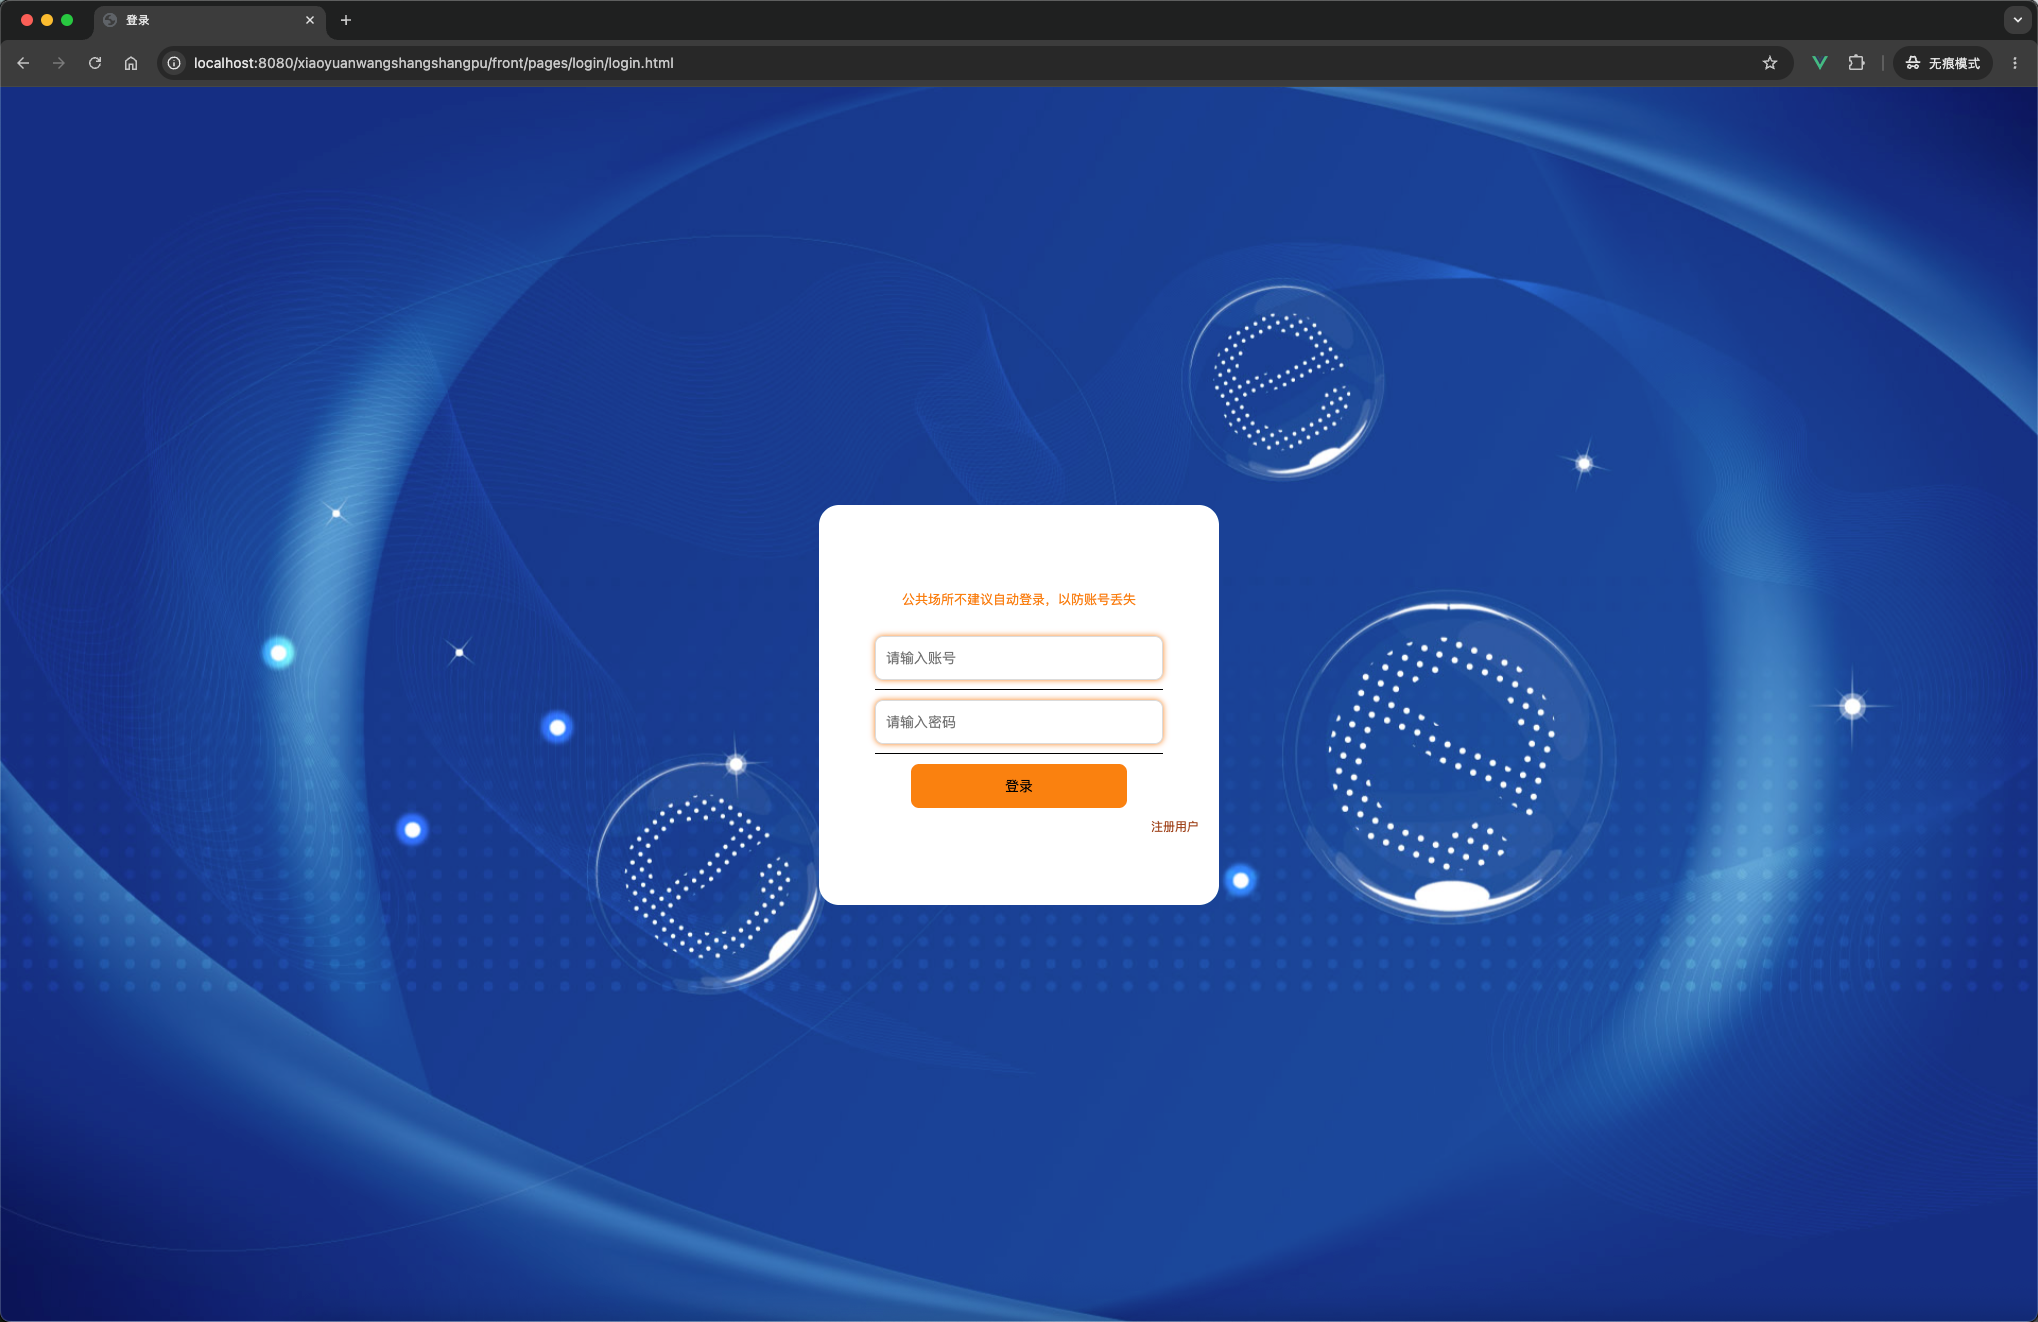Reload the login page
This screenshot has height=1322, width=2038.
pyautogui.click(x=95, y=63)
